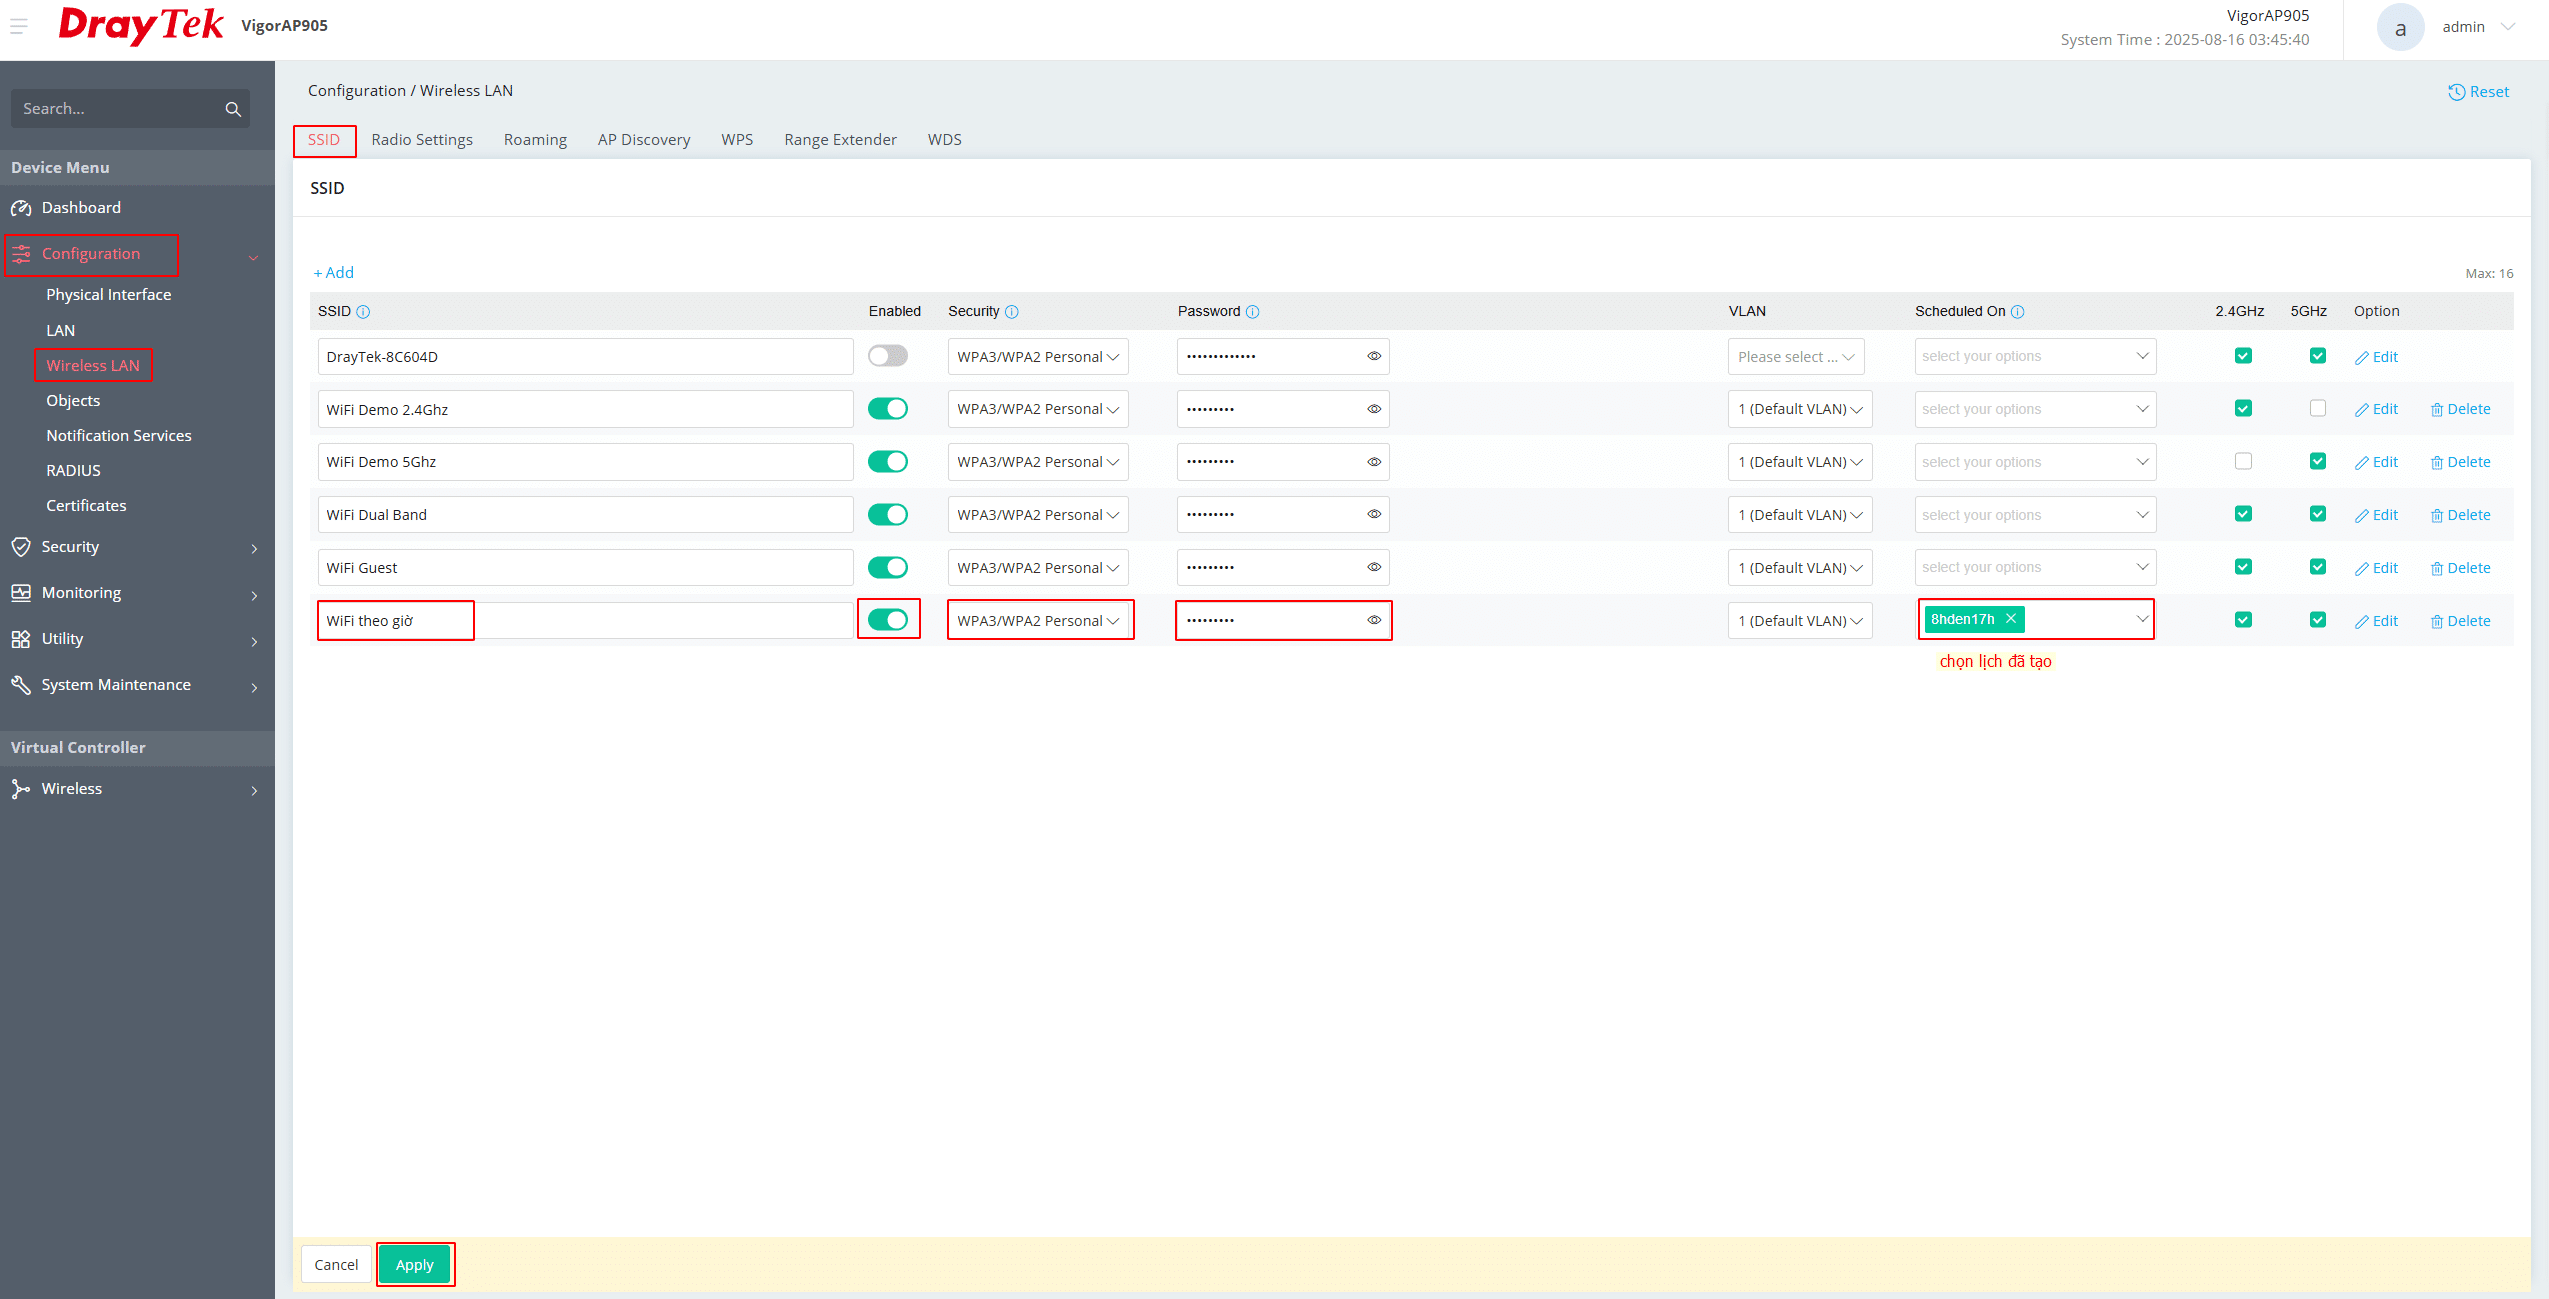The width and height of the screenshot is (2549, 1299).
Task: Click the Virtual Controller Wireless icon
Action: [x=21, y=789]
